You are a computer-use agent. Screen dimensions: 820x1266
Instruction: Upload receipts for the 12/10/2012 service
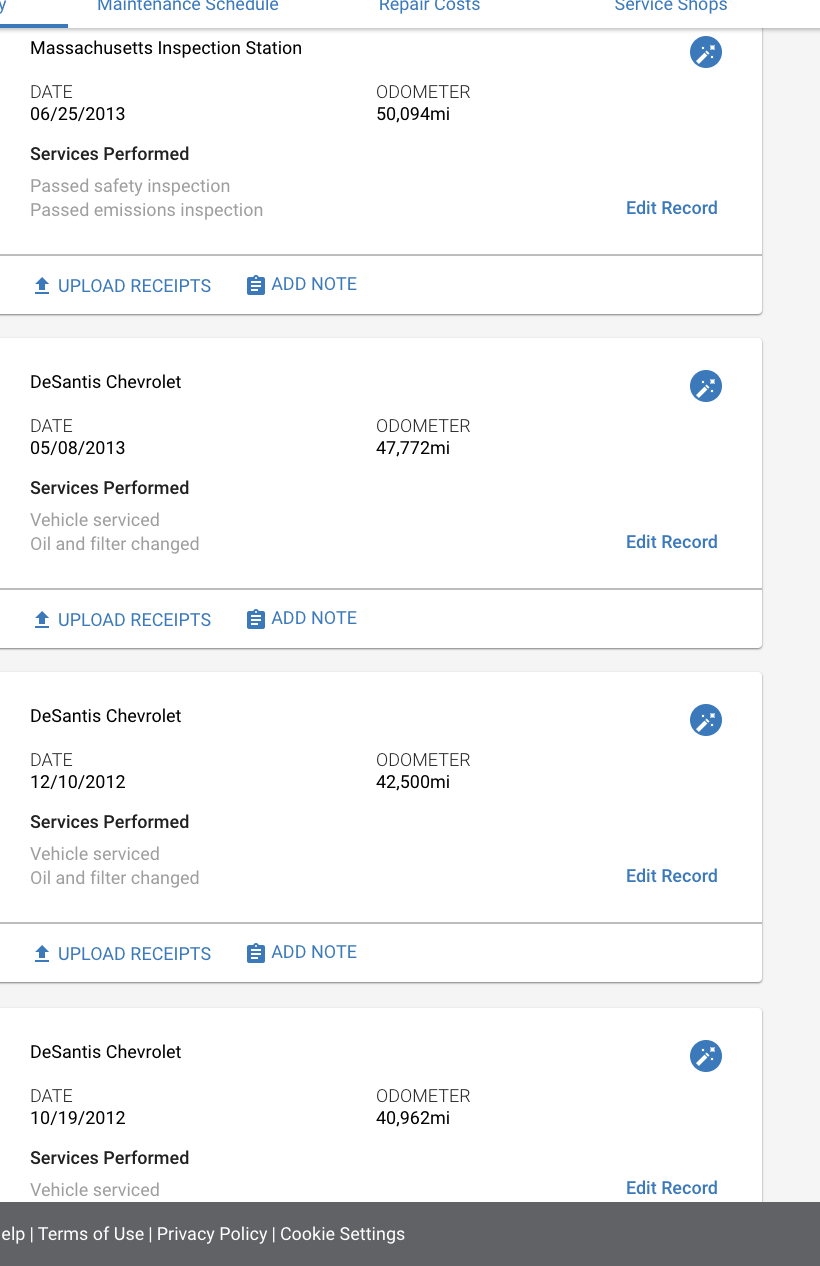(122, 953)
